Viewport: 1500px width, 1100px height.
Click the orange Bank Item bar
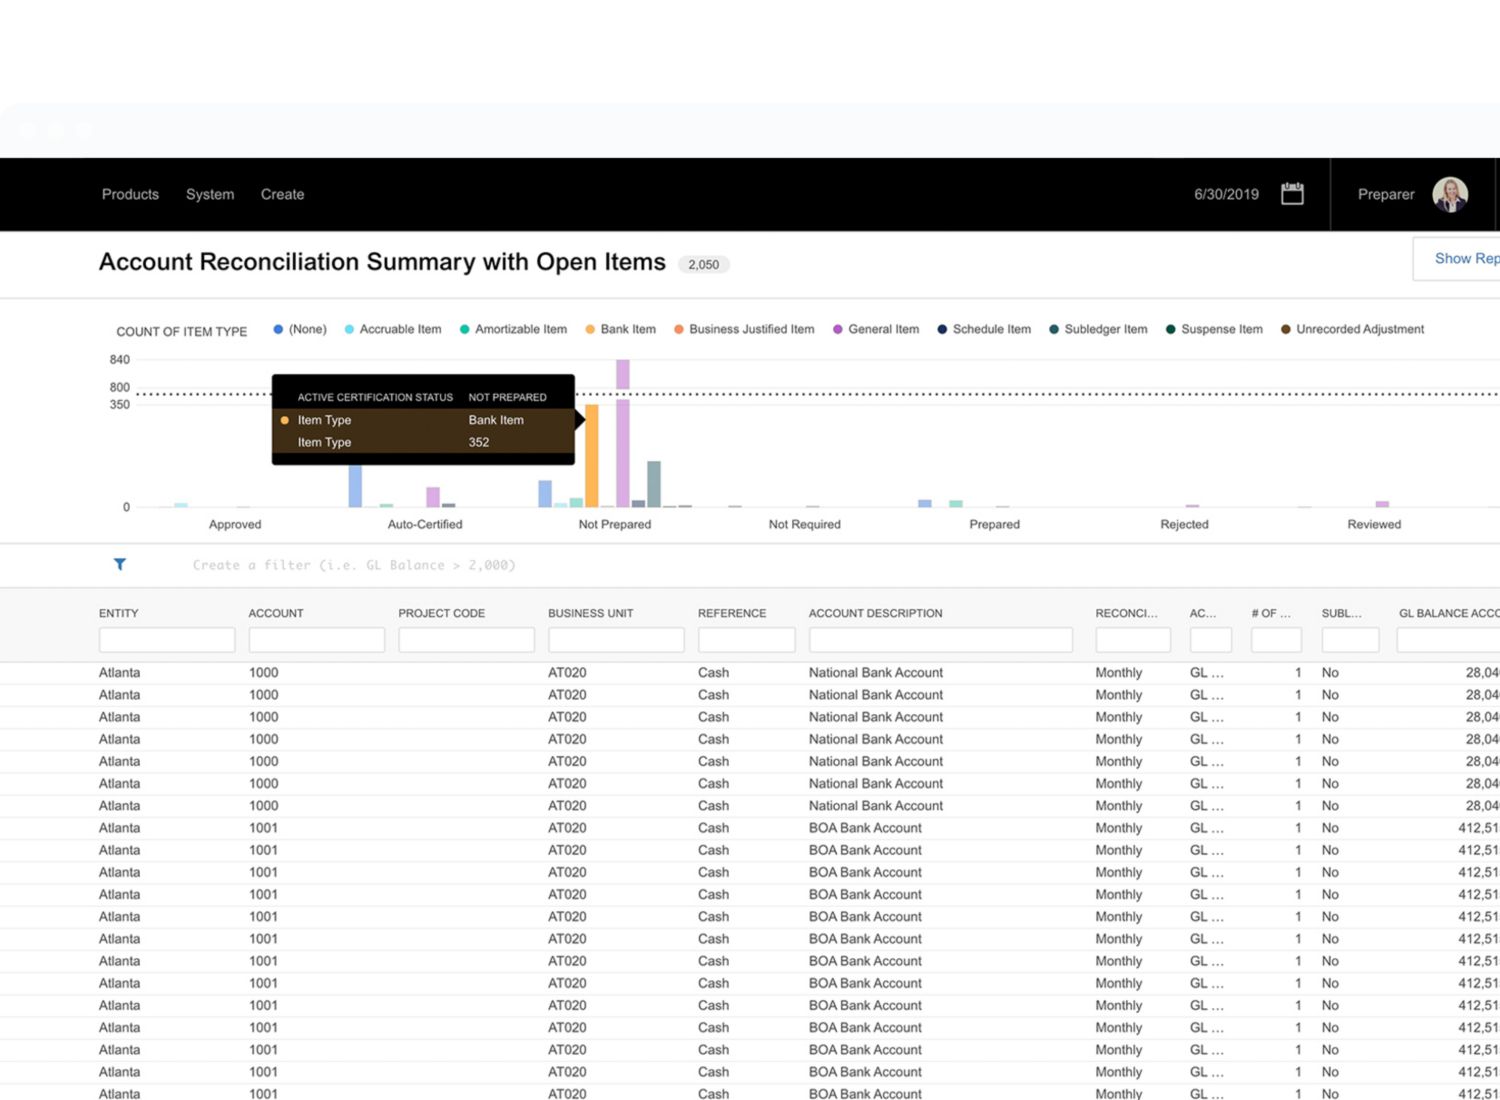click(x=592, y=456)
